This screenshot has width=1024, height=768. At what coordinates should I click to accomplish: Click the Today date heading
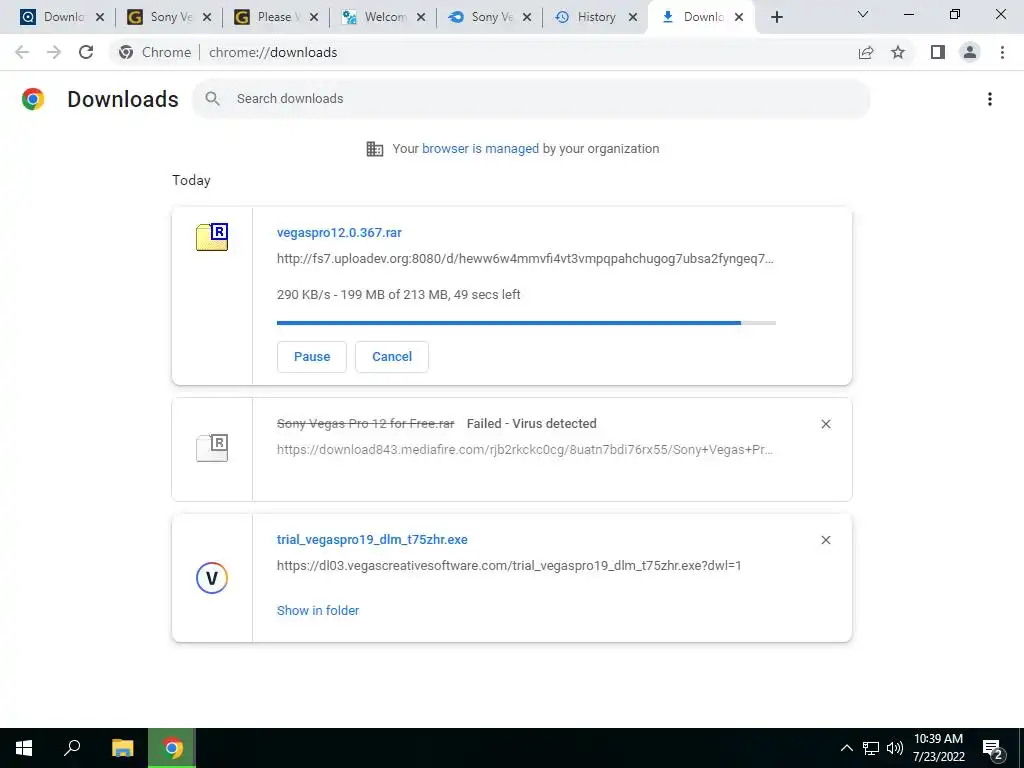pos(191,180)
